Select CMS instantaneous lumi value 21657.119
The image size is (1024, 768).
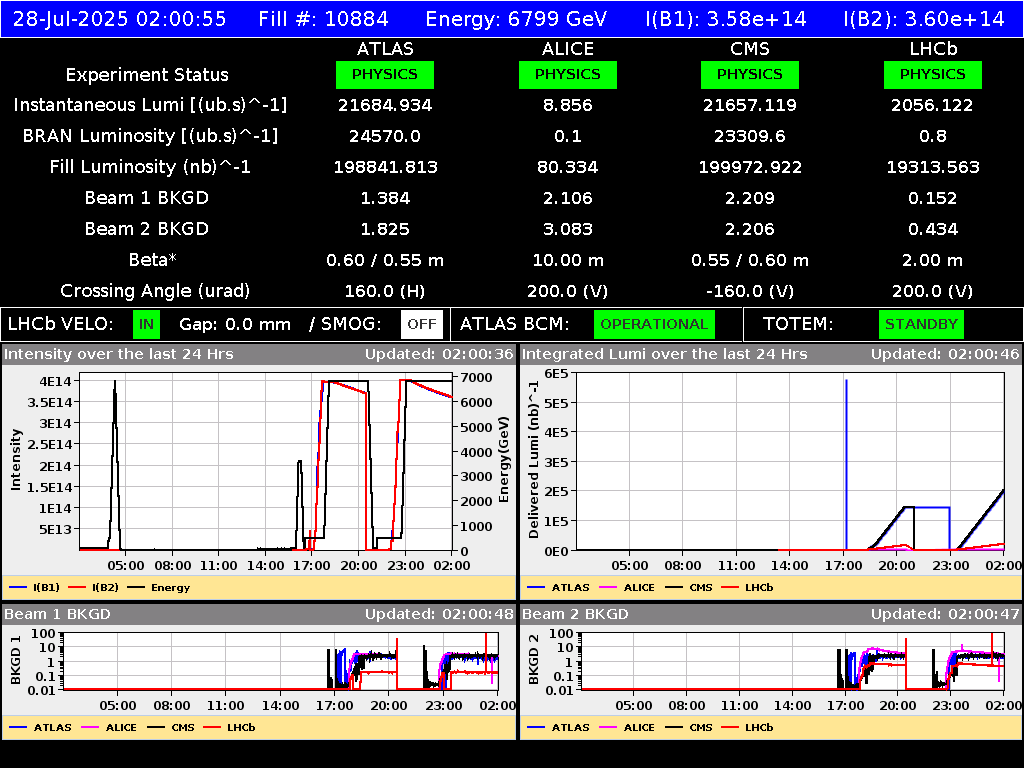750,105
